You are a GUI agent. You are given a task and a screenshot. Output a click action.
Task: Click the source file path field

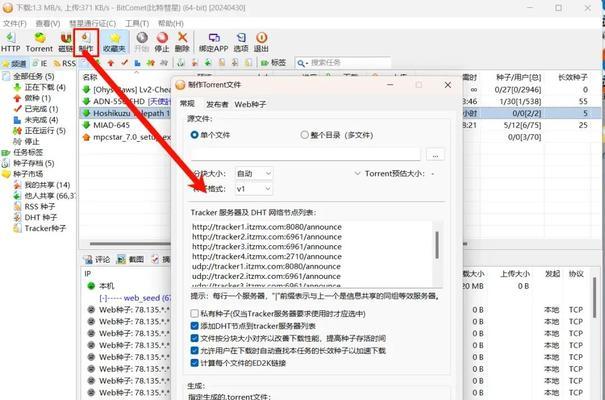pyautogui.click(x=305, y=154)
